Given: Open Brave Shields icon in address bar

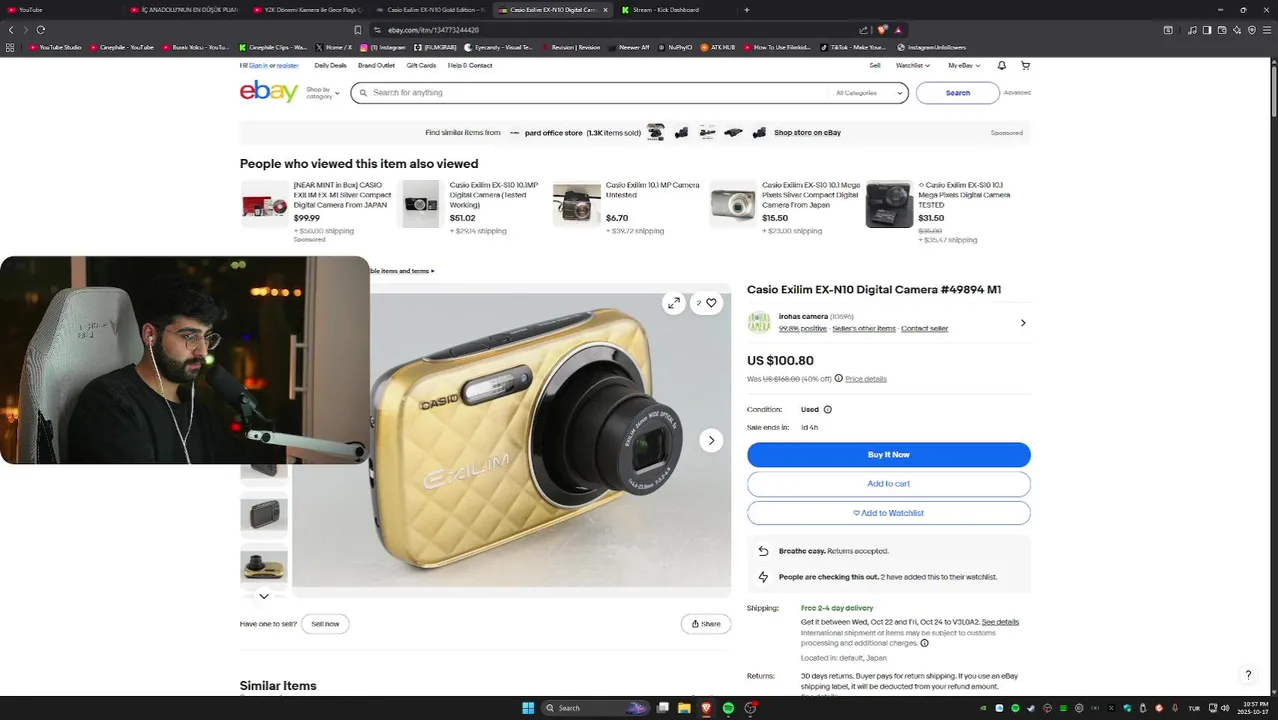Looking at the screenshot, I should point(882,30).
